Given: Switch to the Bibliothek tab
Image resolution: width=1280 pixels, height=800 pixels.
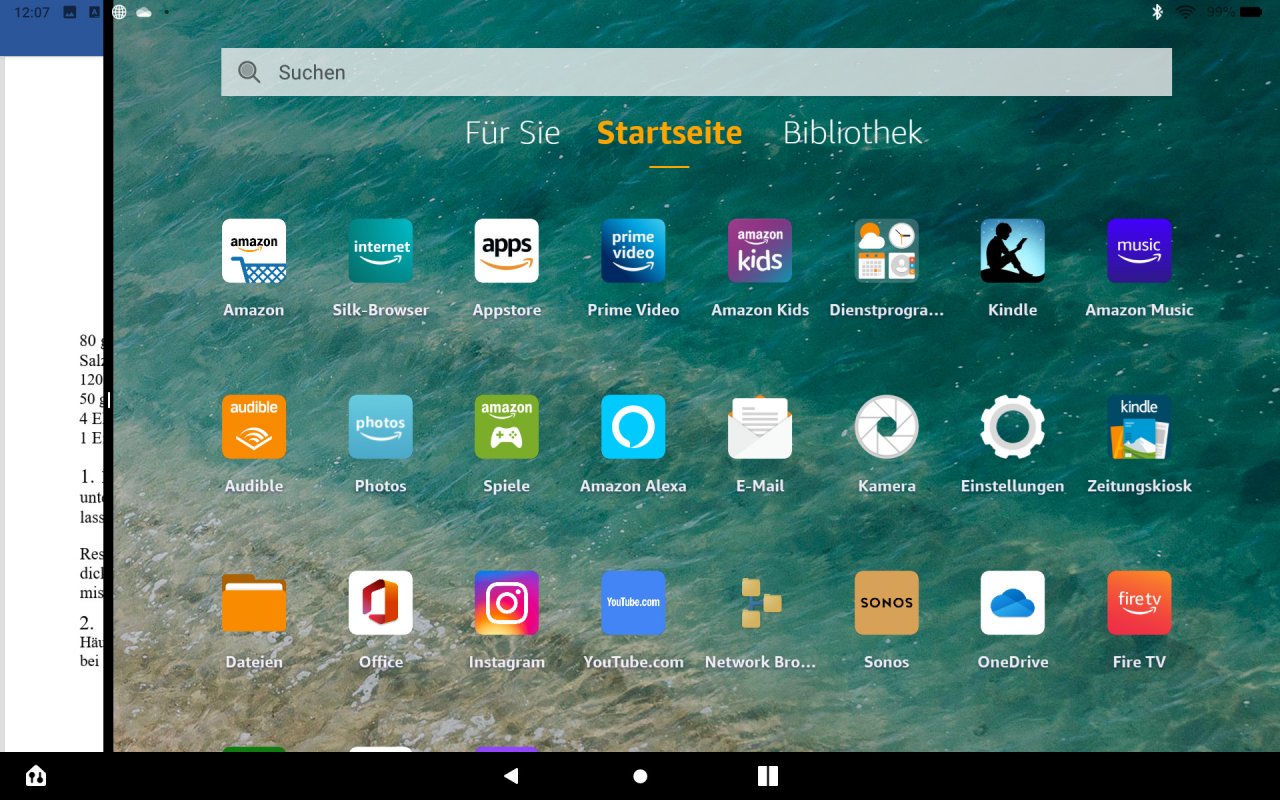Looking at the screenshot, I should pos(852,133).
